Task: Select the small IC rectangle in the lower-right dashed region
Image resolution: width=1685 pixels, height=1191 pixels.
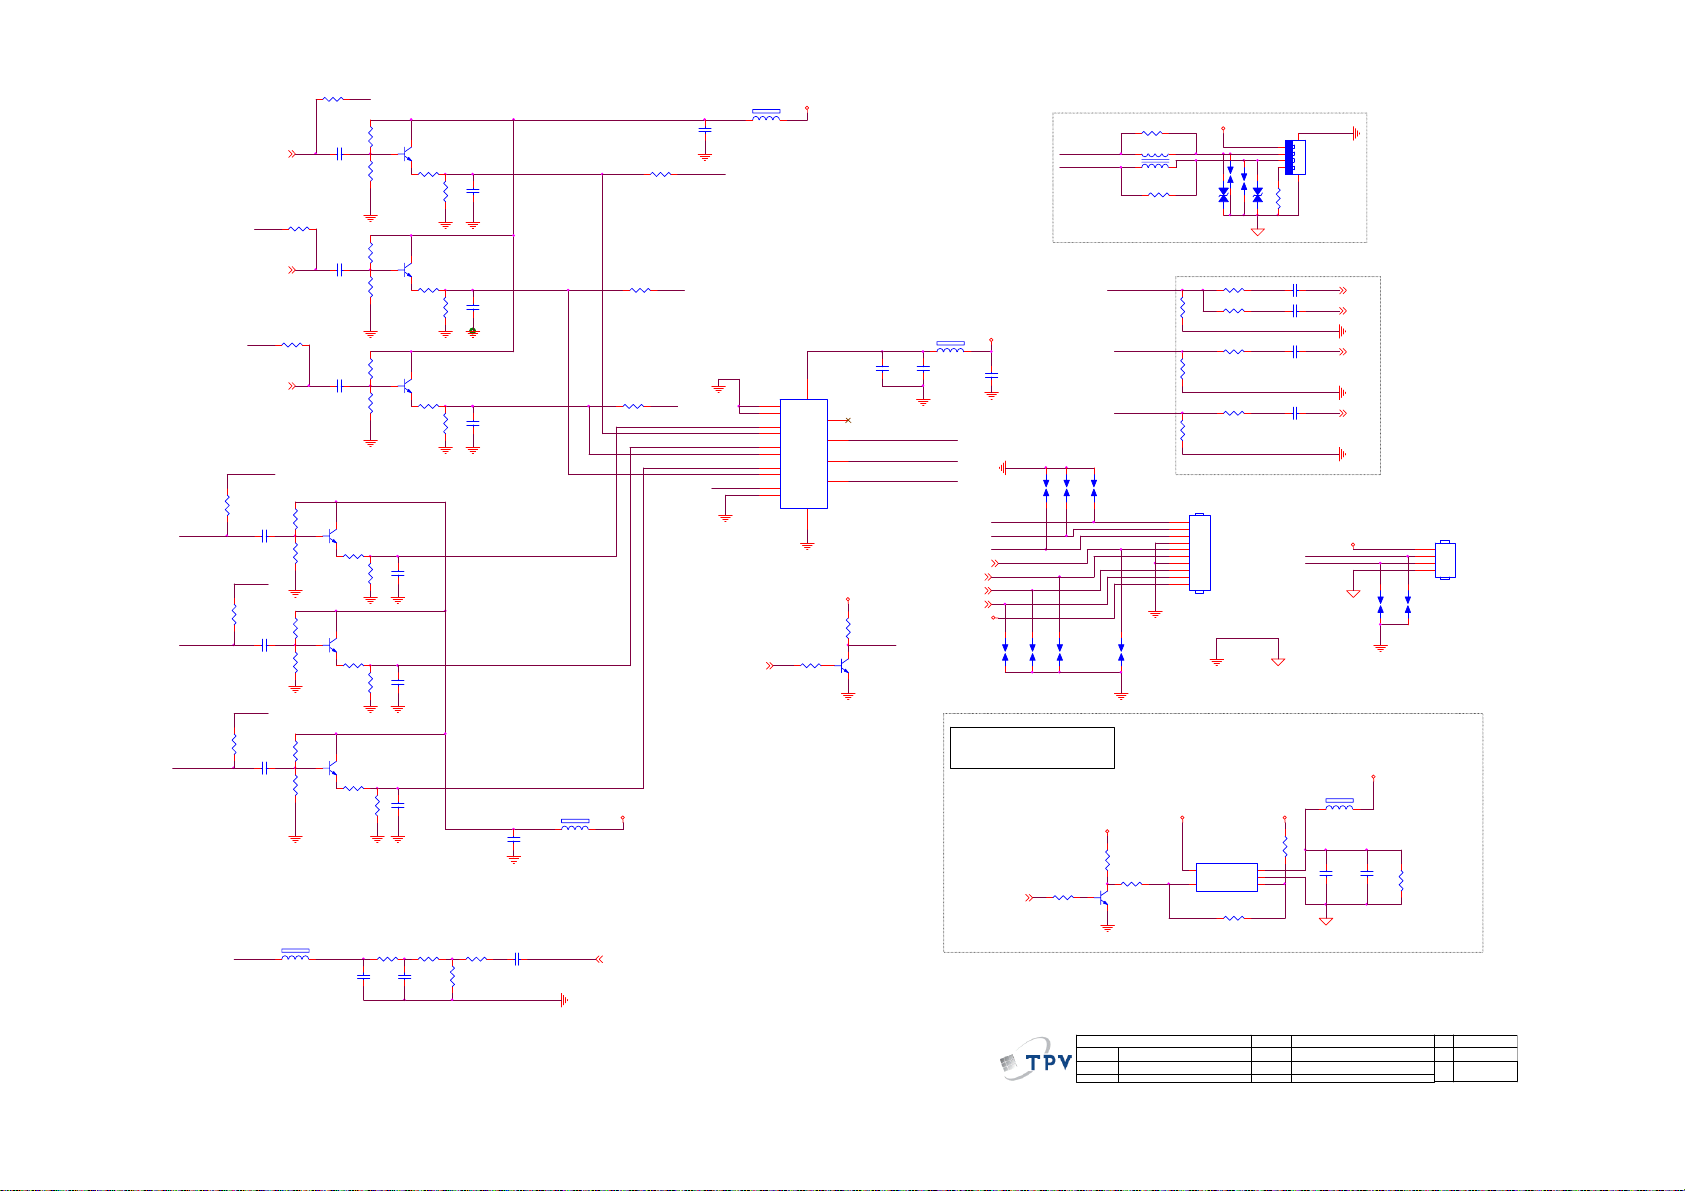Action: (1227, 877)
